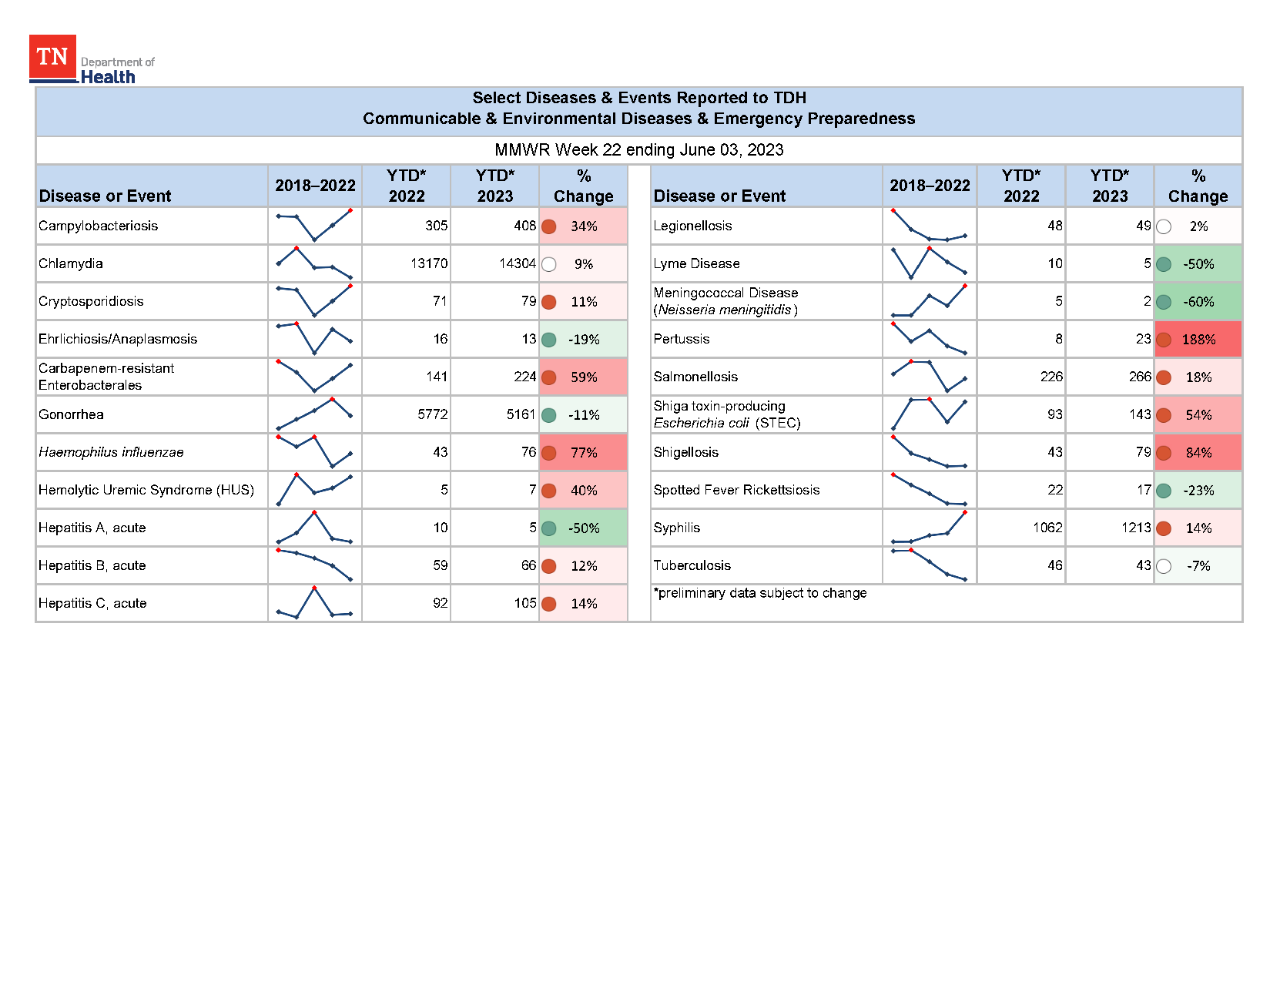Select the green decrease circle for Lyme Disease
Image resolution: width=1280 pixels, height=982 pixels.
click(1164, 263)
